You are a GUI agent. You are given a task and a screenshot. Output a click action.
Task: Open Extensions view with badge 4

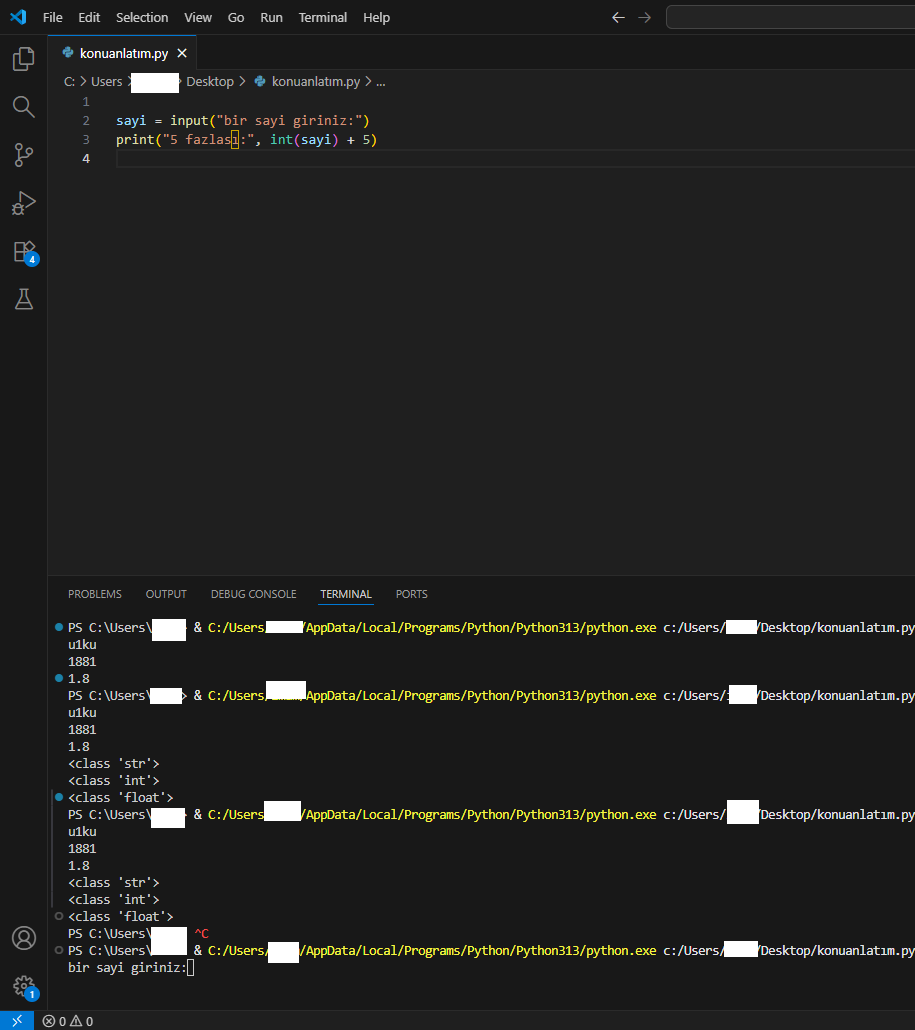25,252
